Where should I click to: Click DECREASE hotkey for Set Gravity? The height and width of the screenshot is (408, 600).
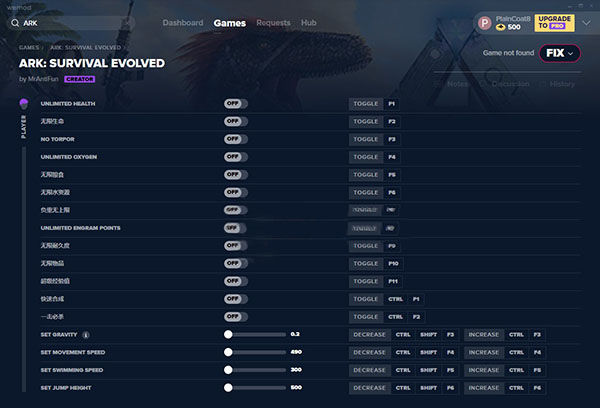(x=369, y=335)
